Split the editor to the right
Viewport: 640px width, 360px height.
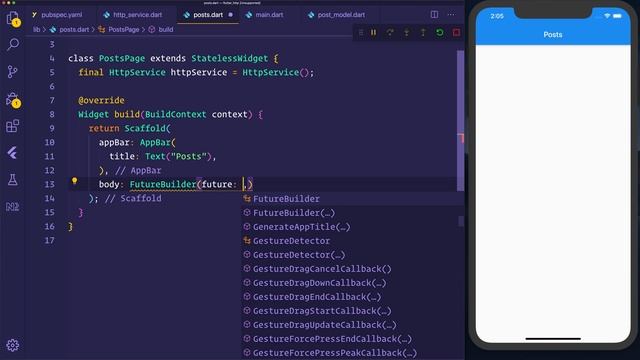[434, 15]
